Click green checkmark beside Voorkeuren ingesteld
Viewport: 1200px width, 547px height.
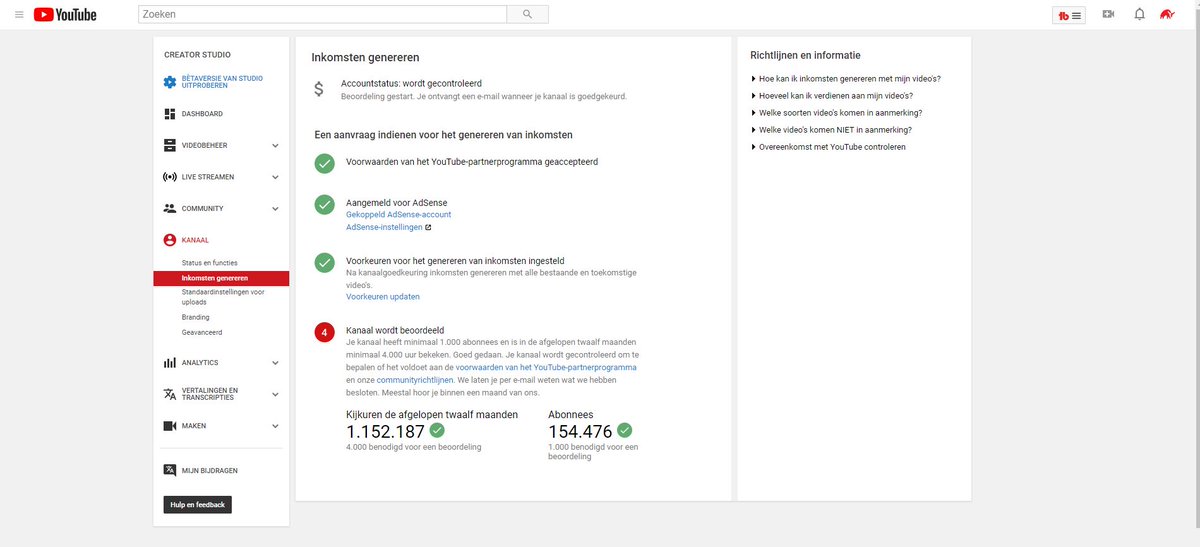pyautogui.click(x=324, y=263)
